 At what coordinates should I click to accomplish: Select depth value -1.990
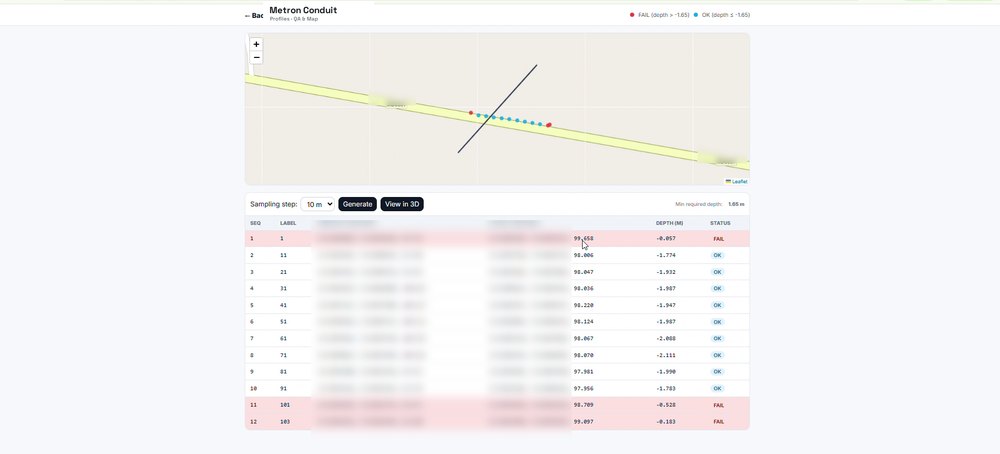tap(666, 371)
